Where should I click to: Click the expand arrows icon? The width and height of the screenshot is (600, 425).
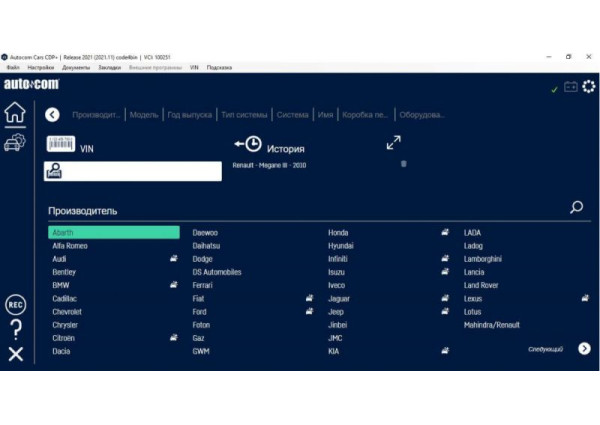point(394,143)
